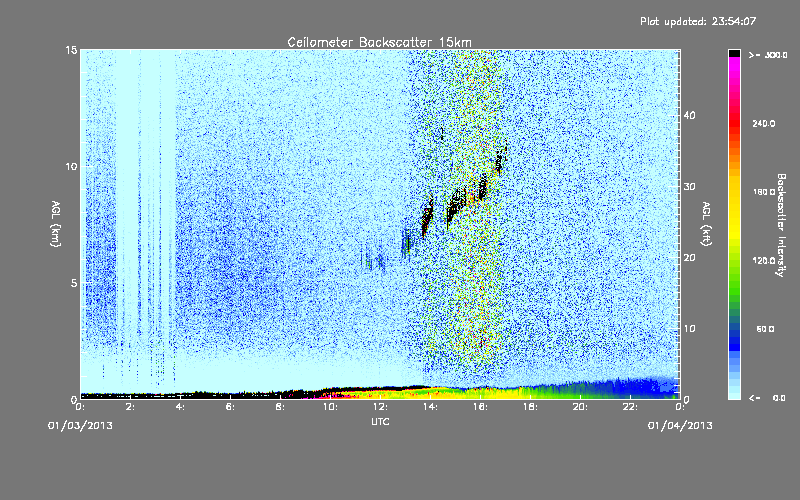Click the Backscatter Intensity colorbar label
Image resolution: width=800 pixels, height=500 pixels.
[x=781, y=225]
